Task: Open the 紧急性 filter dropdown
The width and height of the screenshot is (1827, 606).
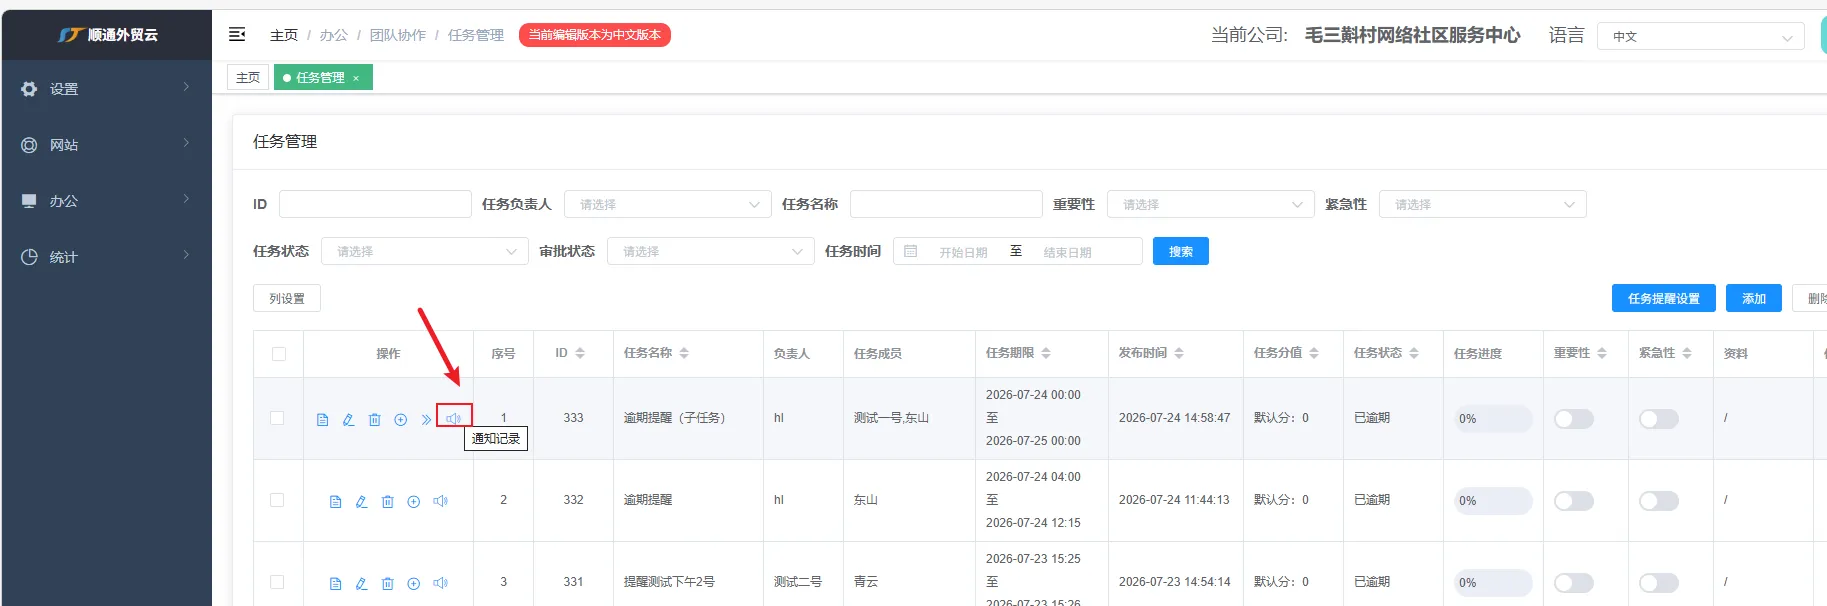Action: pos(1483,204)
